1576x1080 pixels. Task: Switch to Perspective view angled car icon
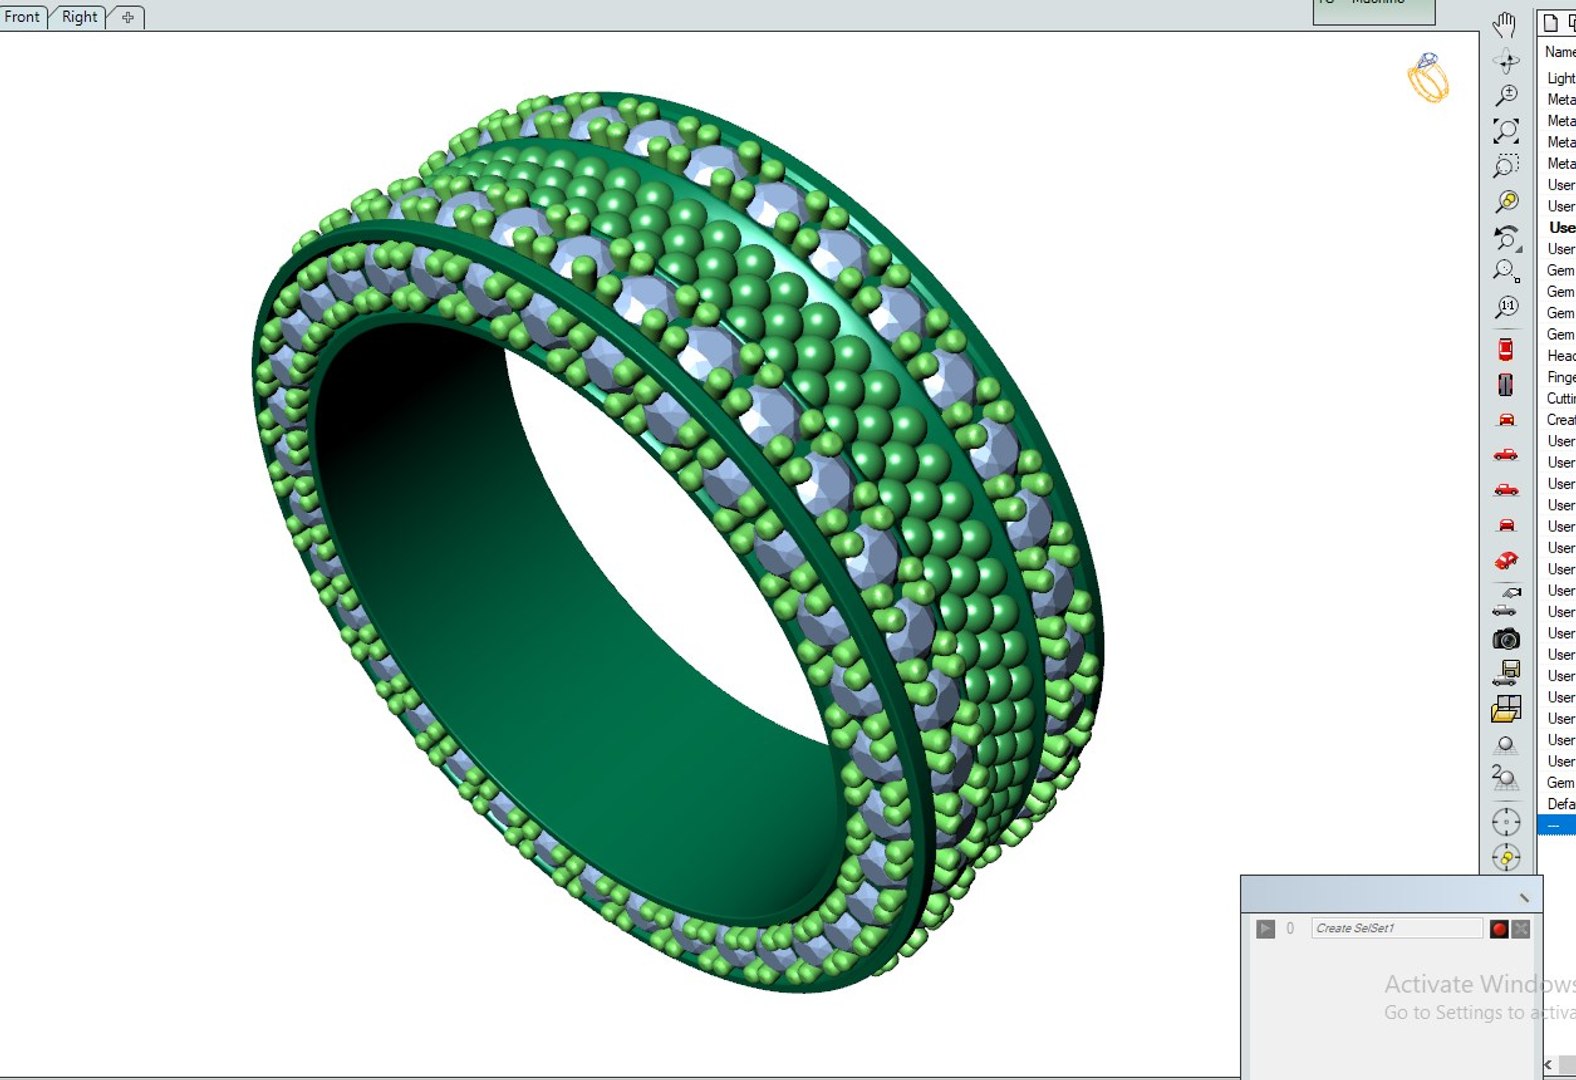tap(1506, 560)
